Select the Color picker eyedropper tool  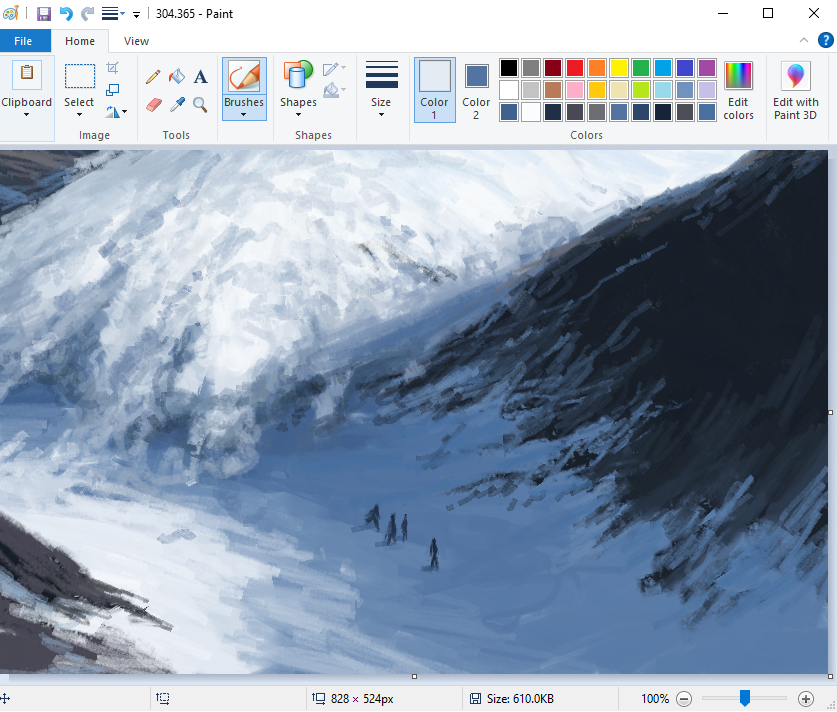pyautogui.click(x=177, y=105)
